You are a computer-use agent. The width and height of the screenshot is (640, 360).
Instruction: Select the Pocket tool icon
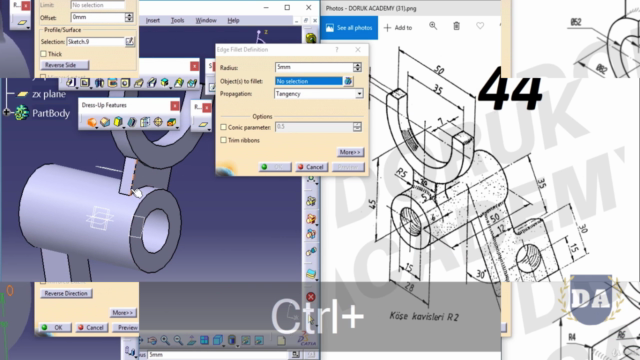[85, 83]
